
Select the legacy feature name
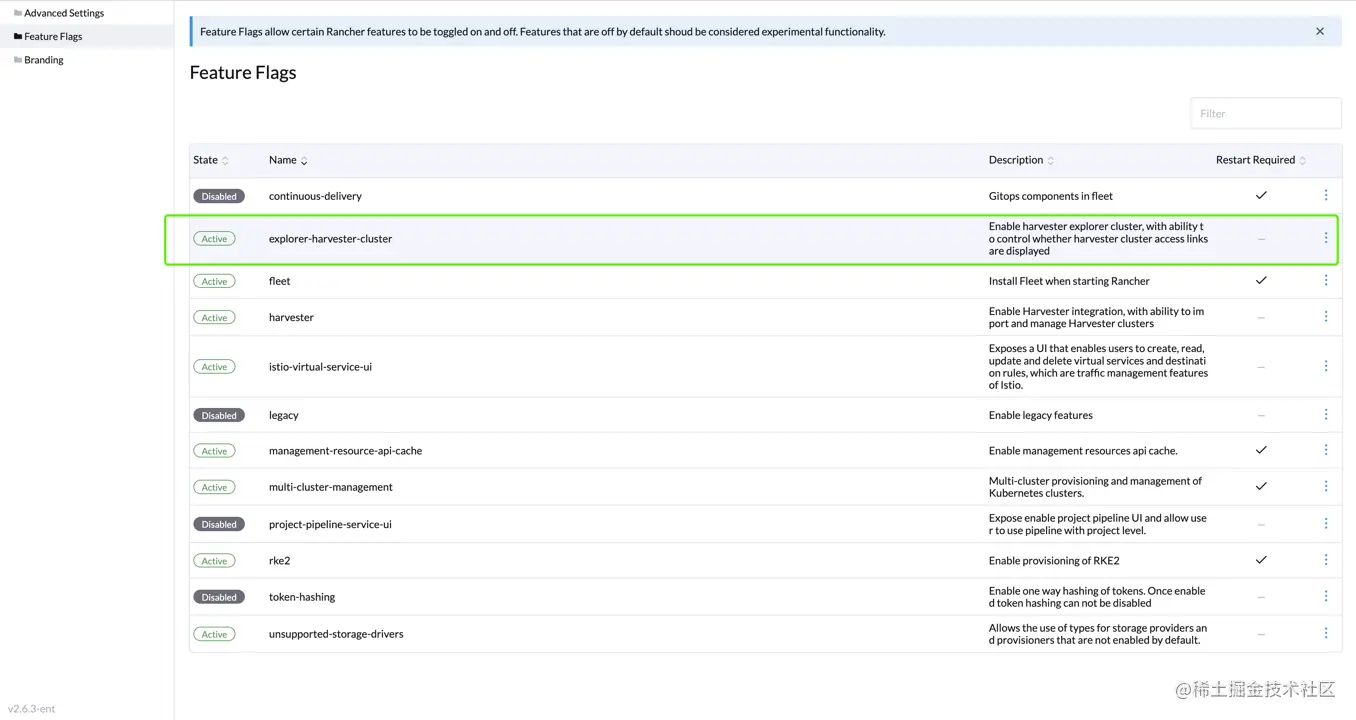(284, 415)
